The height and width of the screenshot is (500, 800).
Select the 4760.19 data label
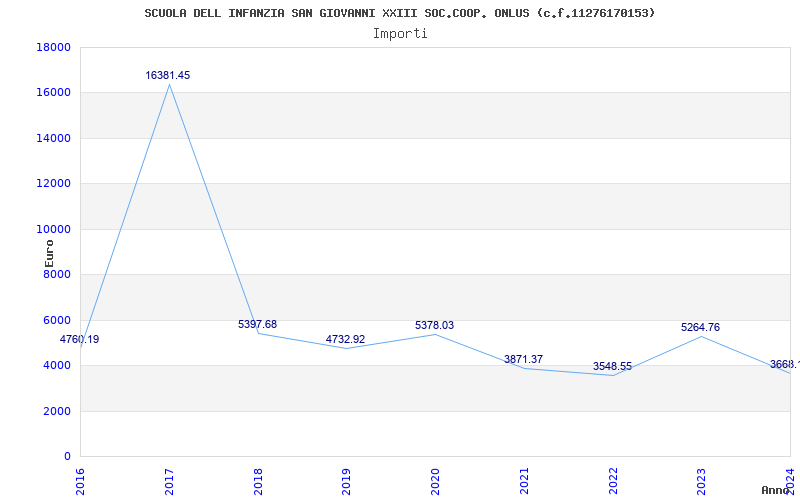(79, 339)
